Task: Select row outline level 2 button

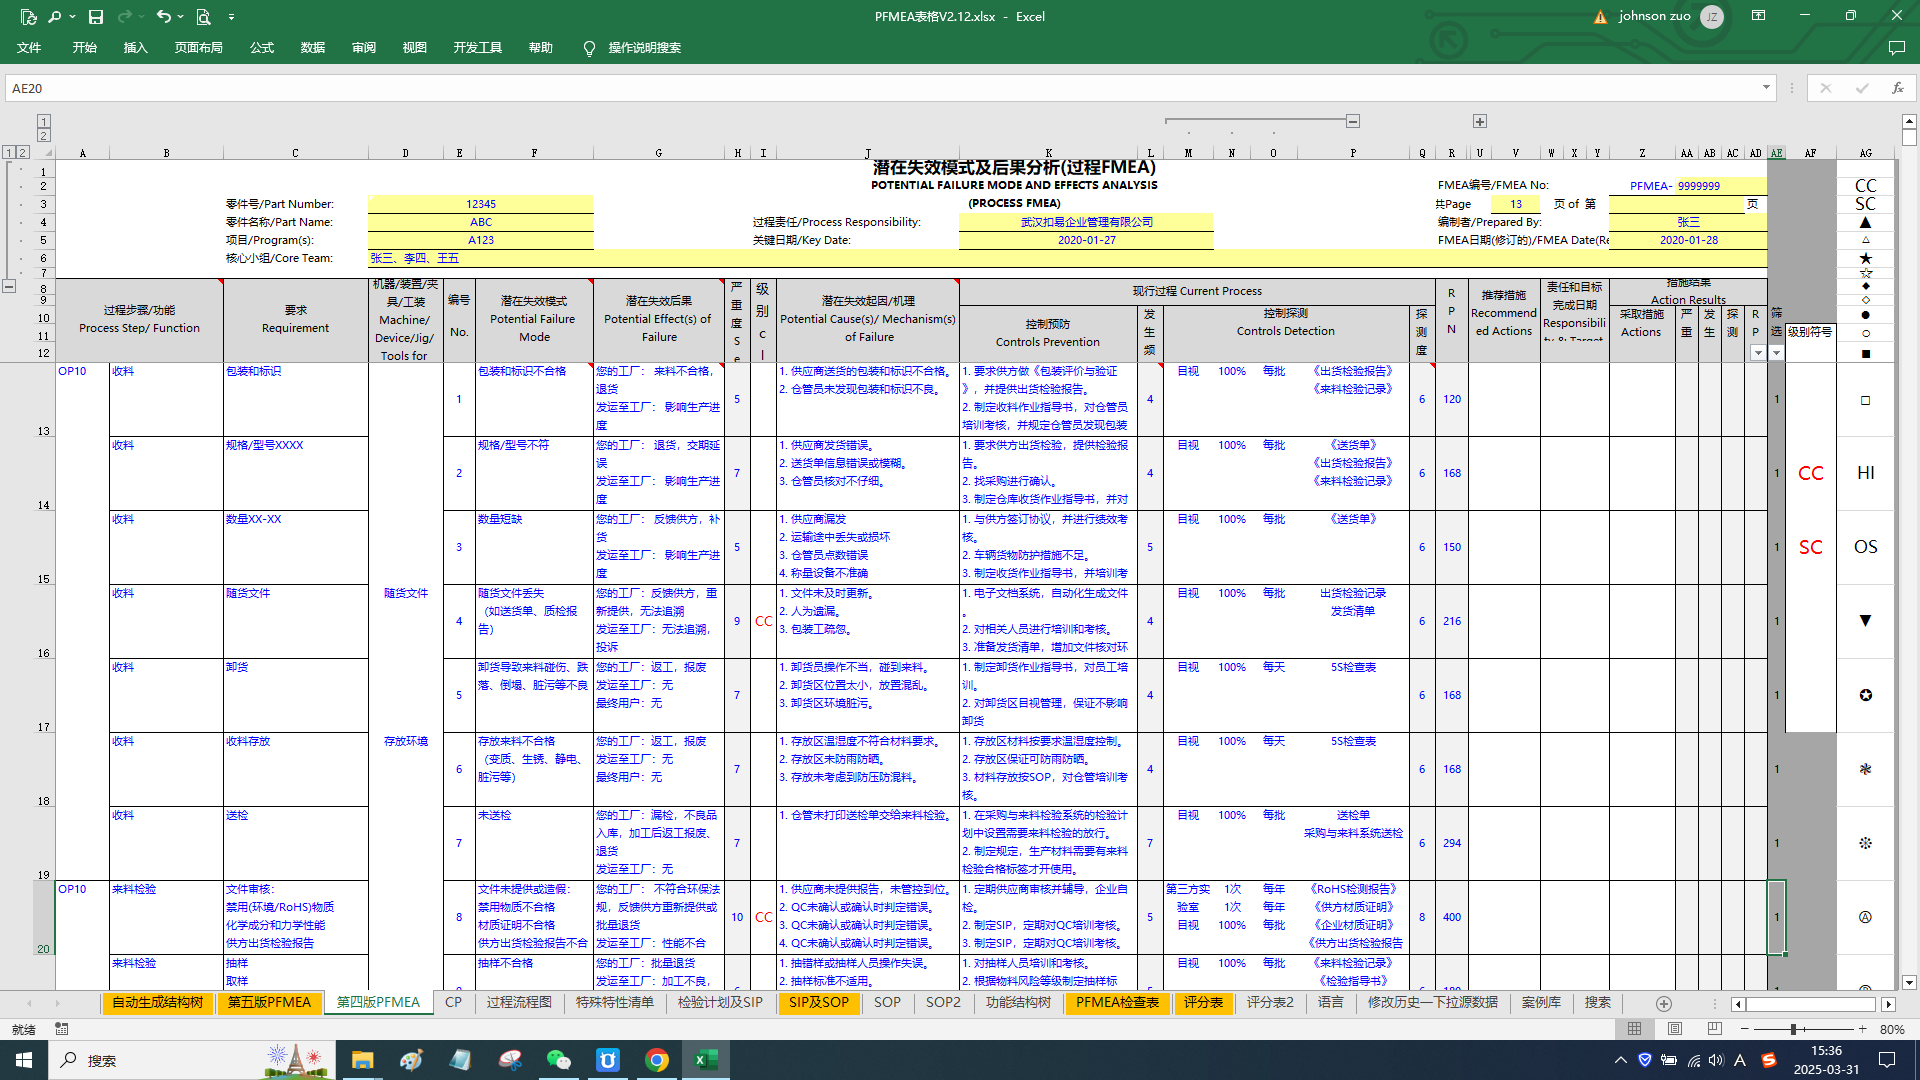Action: [22, 152]
